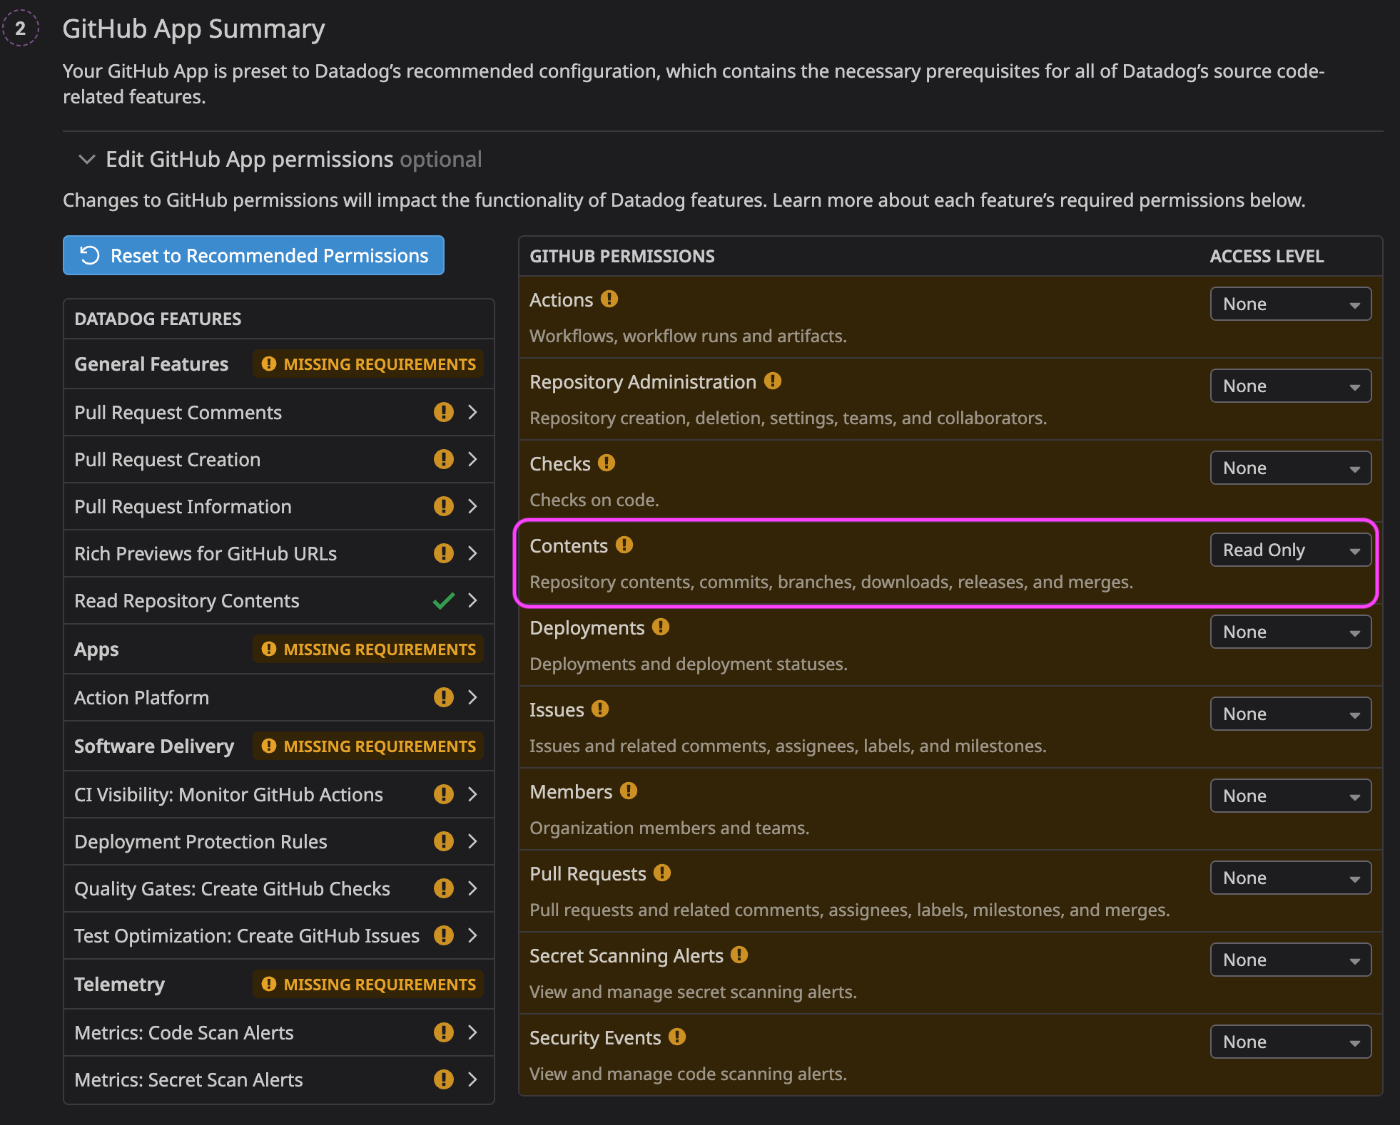This screenshot has width=1400, height=1125.
Task: Click the warning icon next to Deployments permission
Action: click(x=660, y=627)
